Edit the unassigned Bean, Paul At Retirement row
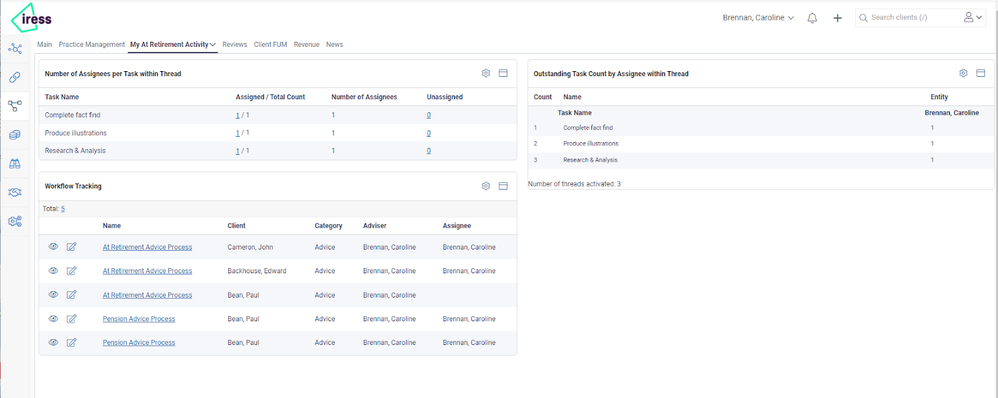The width and height of the screenshot is (998, 398). tap(72, 295)
